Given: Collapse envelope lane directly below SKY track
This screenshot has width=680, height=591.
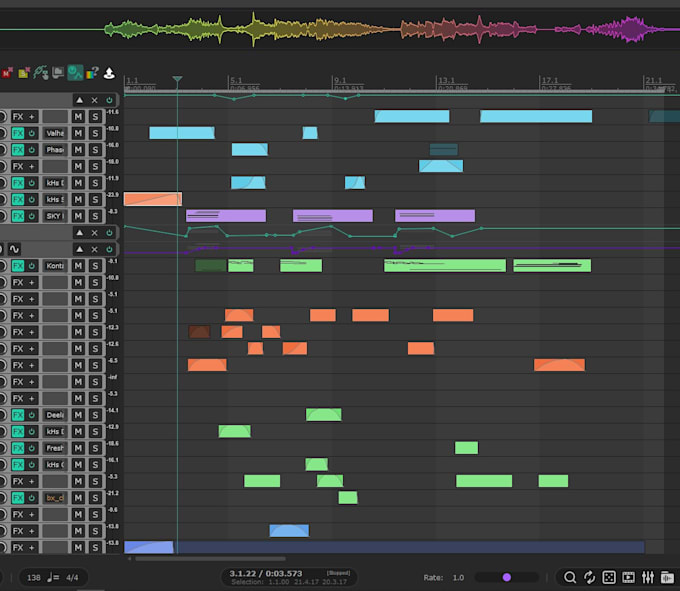Looking at the screenshot, I should point(80,233).
